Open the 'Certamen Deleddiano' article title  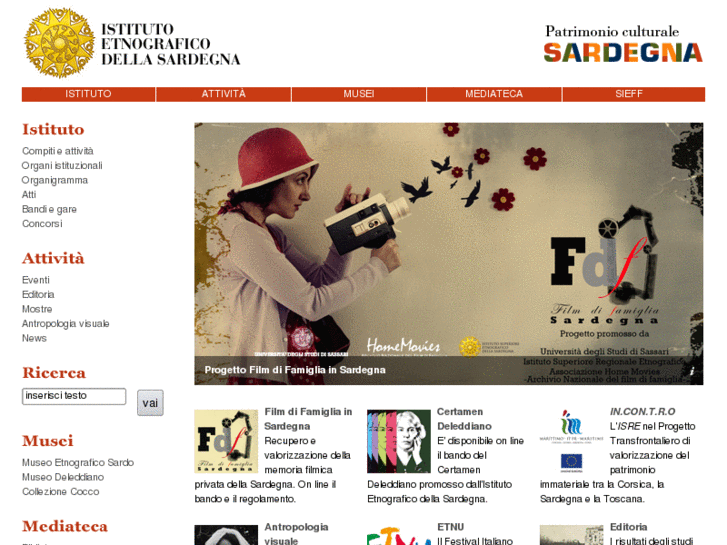click(464, 419)
